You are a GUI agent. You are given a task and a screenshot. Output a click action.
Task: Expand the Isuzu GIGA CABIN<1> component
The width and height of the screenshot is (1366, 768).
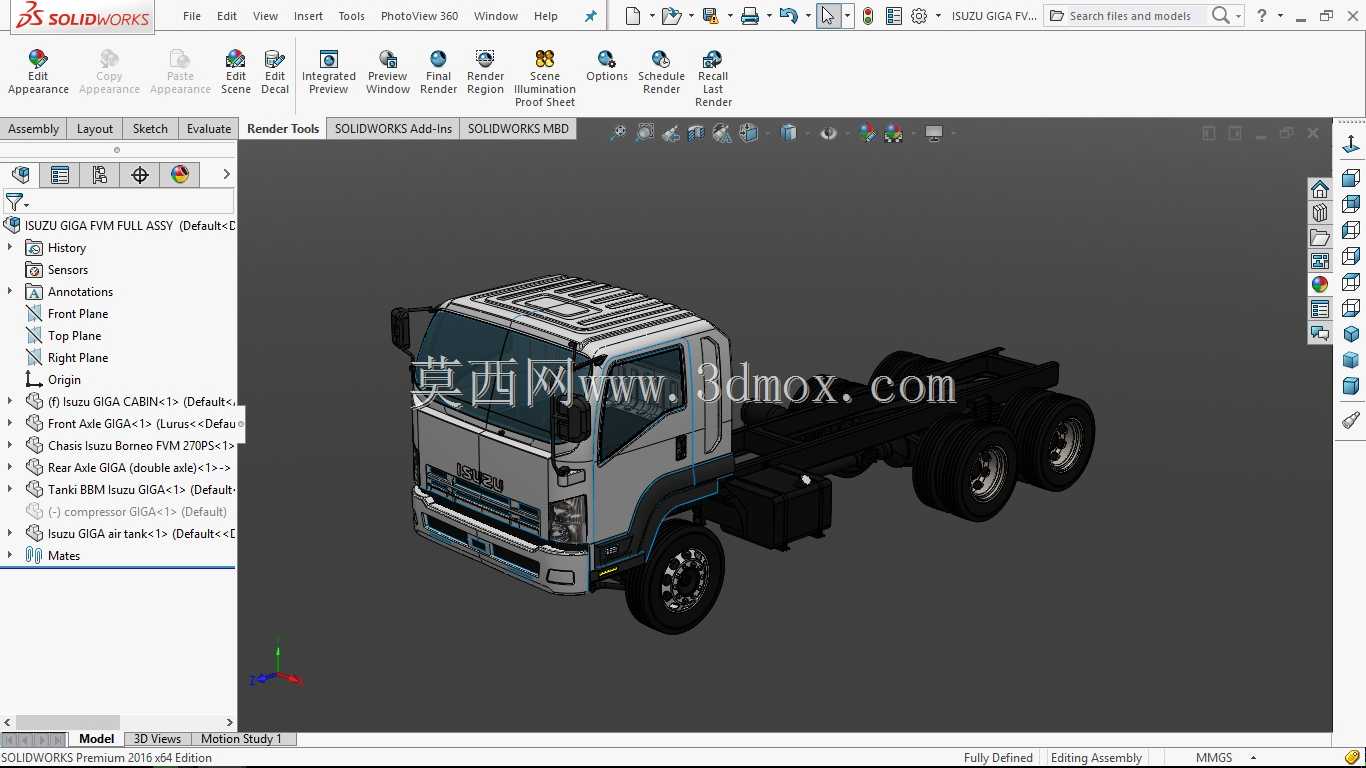point(10,401)
